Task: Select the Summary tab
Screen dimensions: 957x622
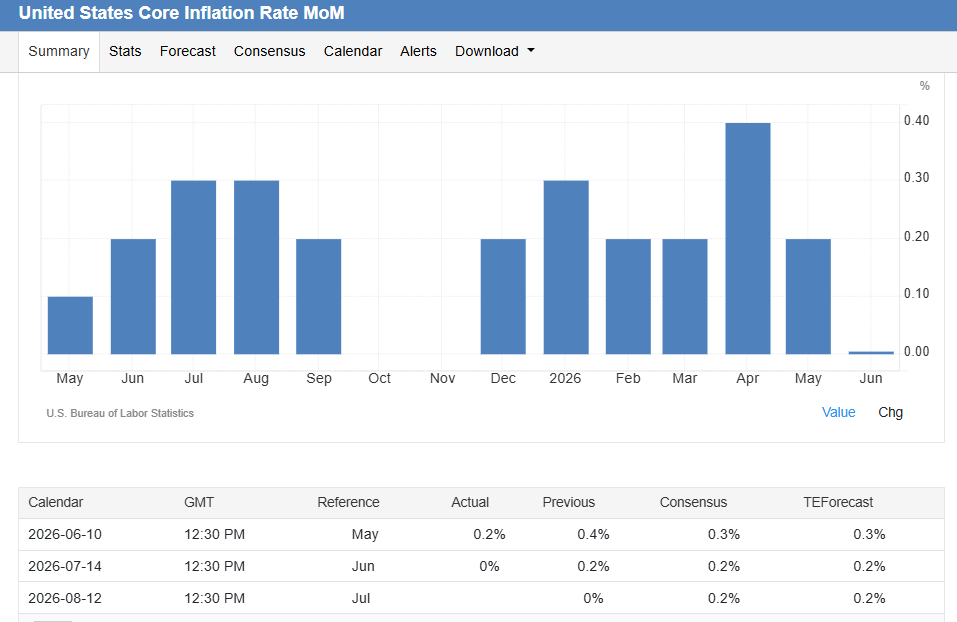Action: (59, 51)
